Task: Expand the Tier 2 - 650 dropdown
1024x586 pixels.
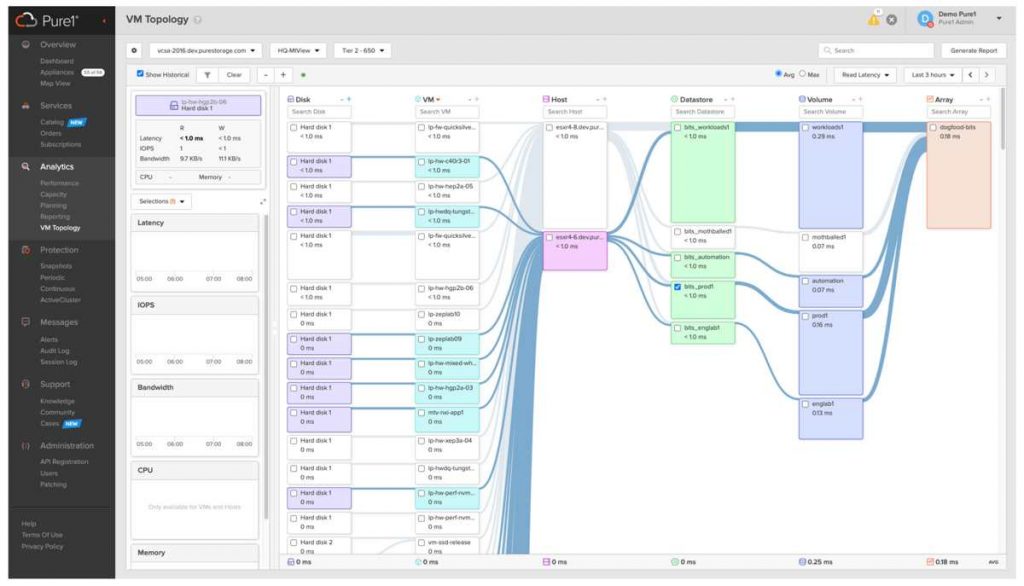Action: coord(362,50)
